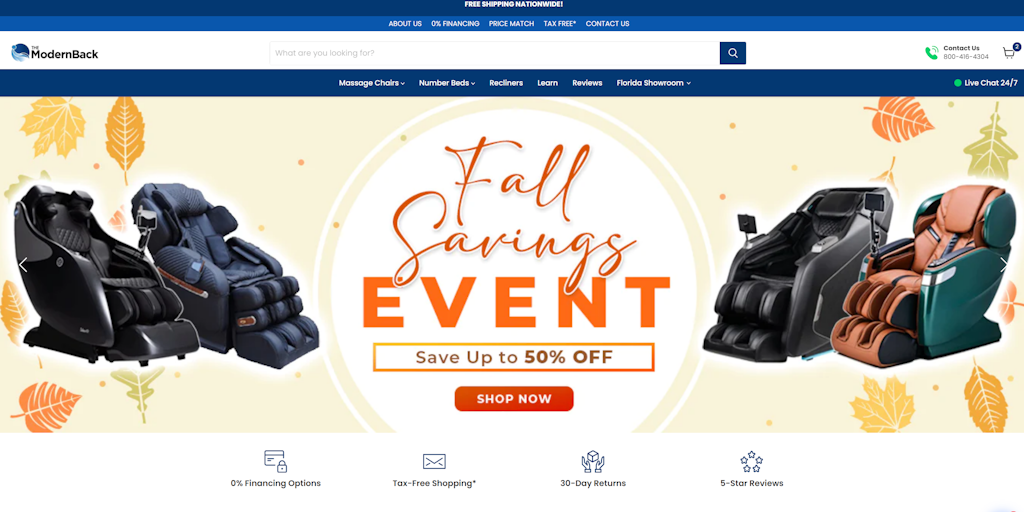The width and height of the screenshot is (1024, 512).
Task: Open the Learn menu item
Action: click(547, 83)
